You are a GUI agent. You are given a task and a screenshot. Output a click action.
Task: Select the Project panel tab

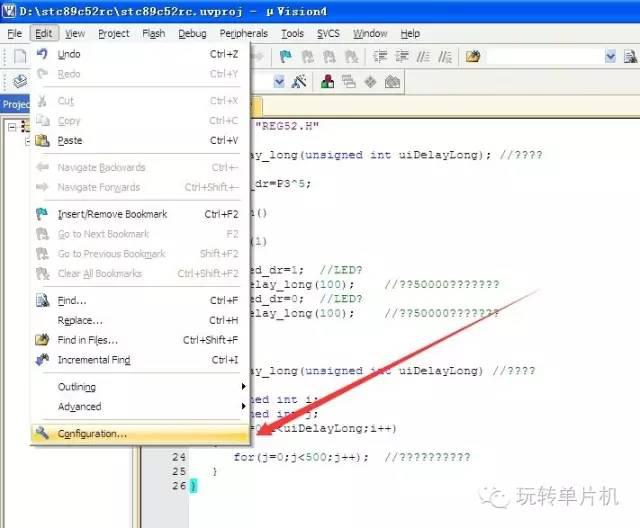point(16,104)
